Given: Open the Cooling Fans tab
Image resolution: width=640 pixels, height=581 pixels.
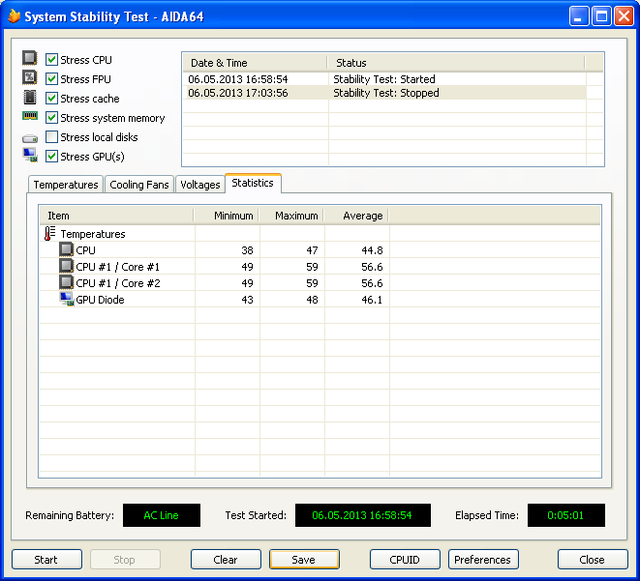Looking at the screenshot, I should [139, 185].
